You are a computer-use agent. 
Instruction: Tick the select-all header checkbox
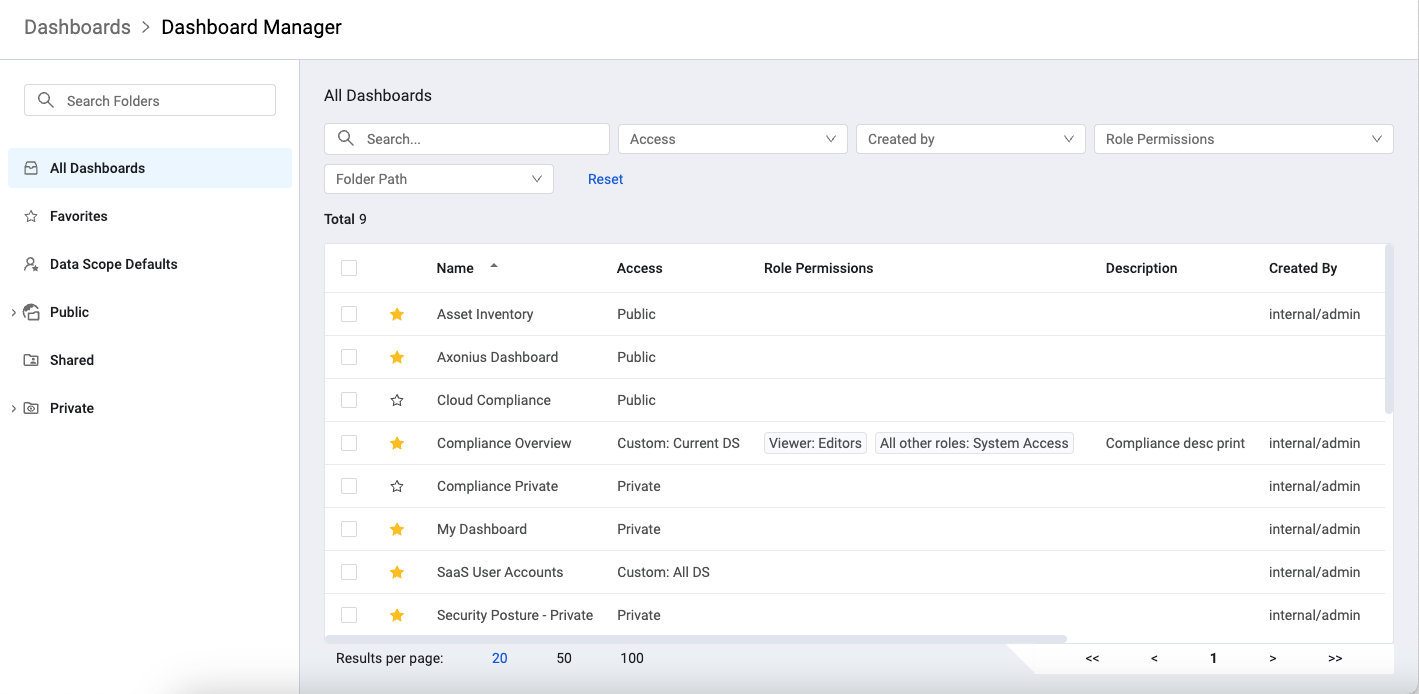tap(349, 268)
